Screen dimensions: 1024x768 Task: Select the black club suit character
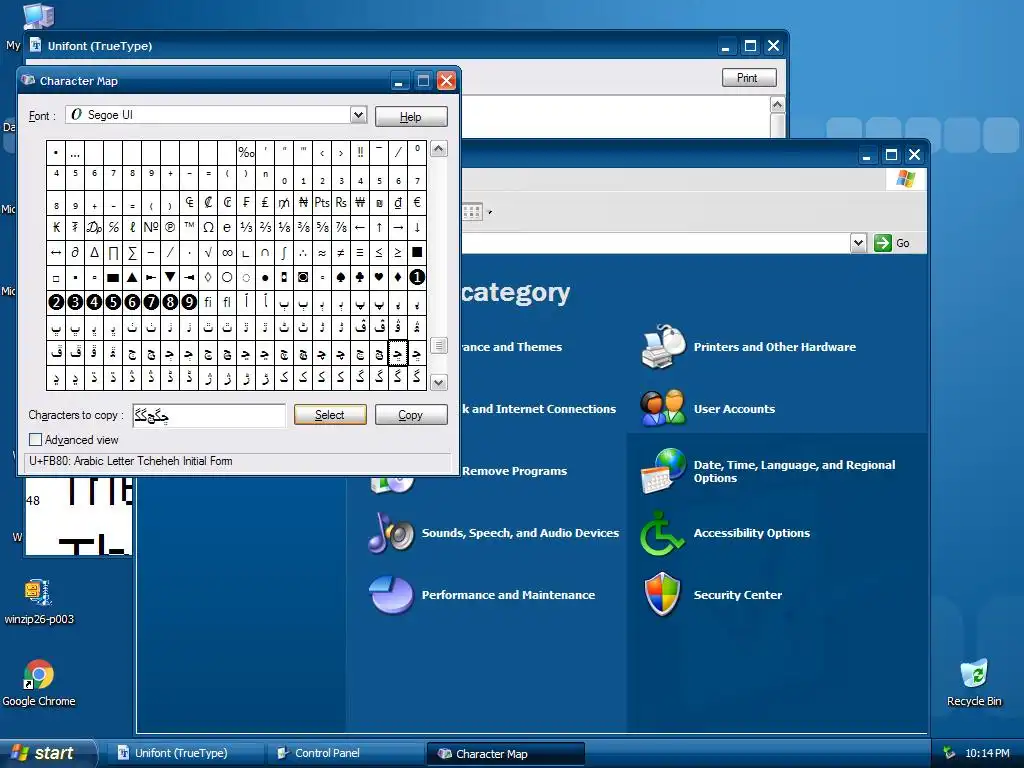click(360, 277)
